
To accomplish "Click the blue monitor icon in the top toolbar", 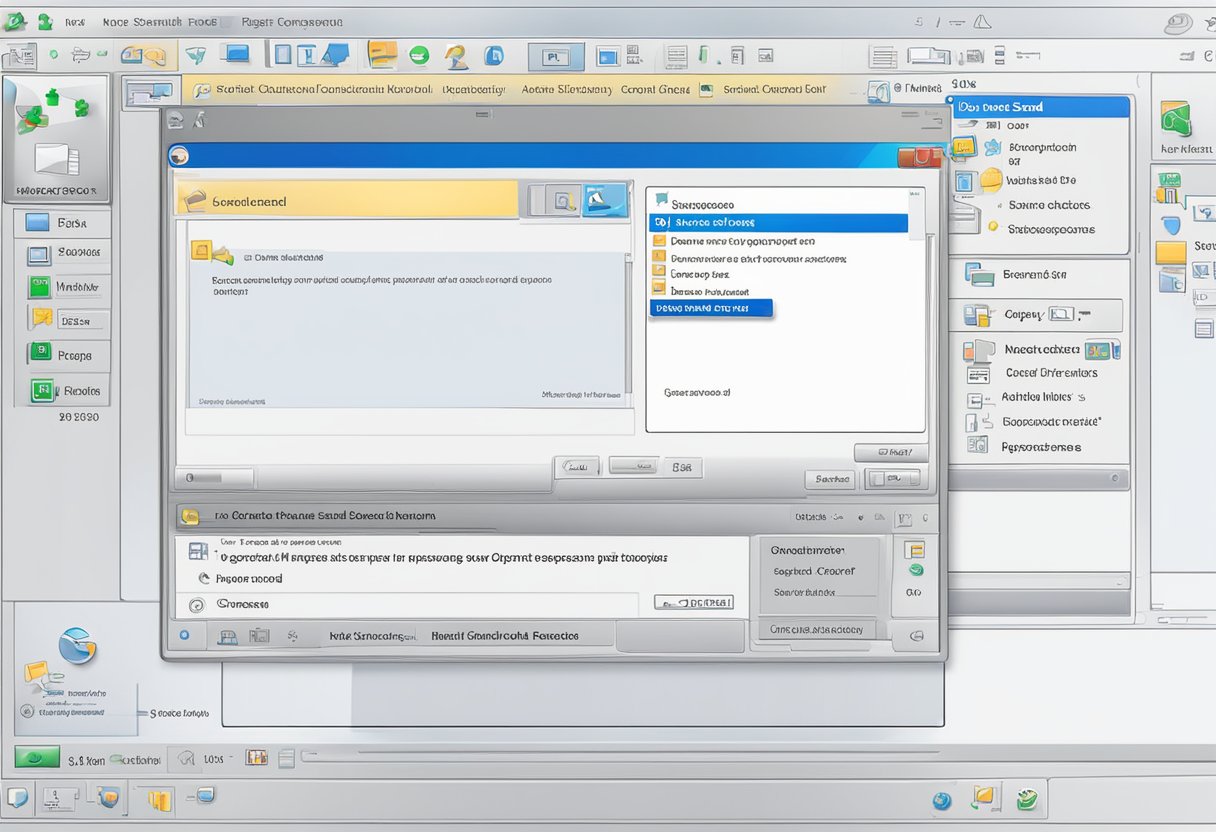I will click(236, 55).
